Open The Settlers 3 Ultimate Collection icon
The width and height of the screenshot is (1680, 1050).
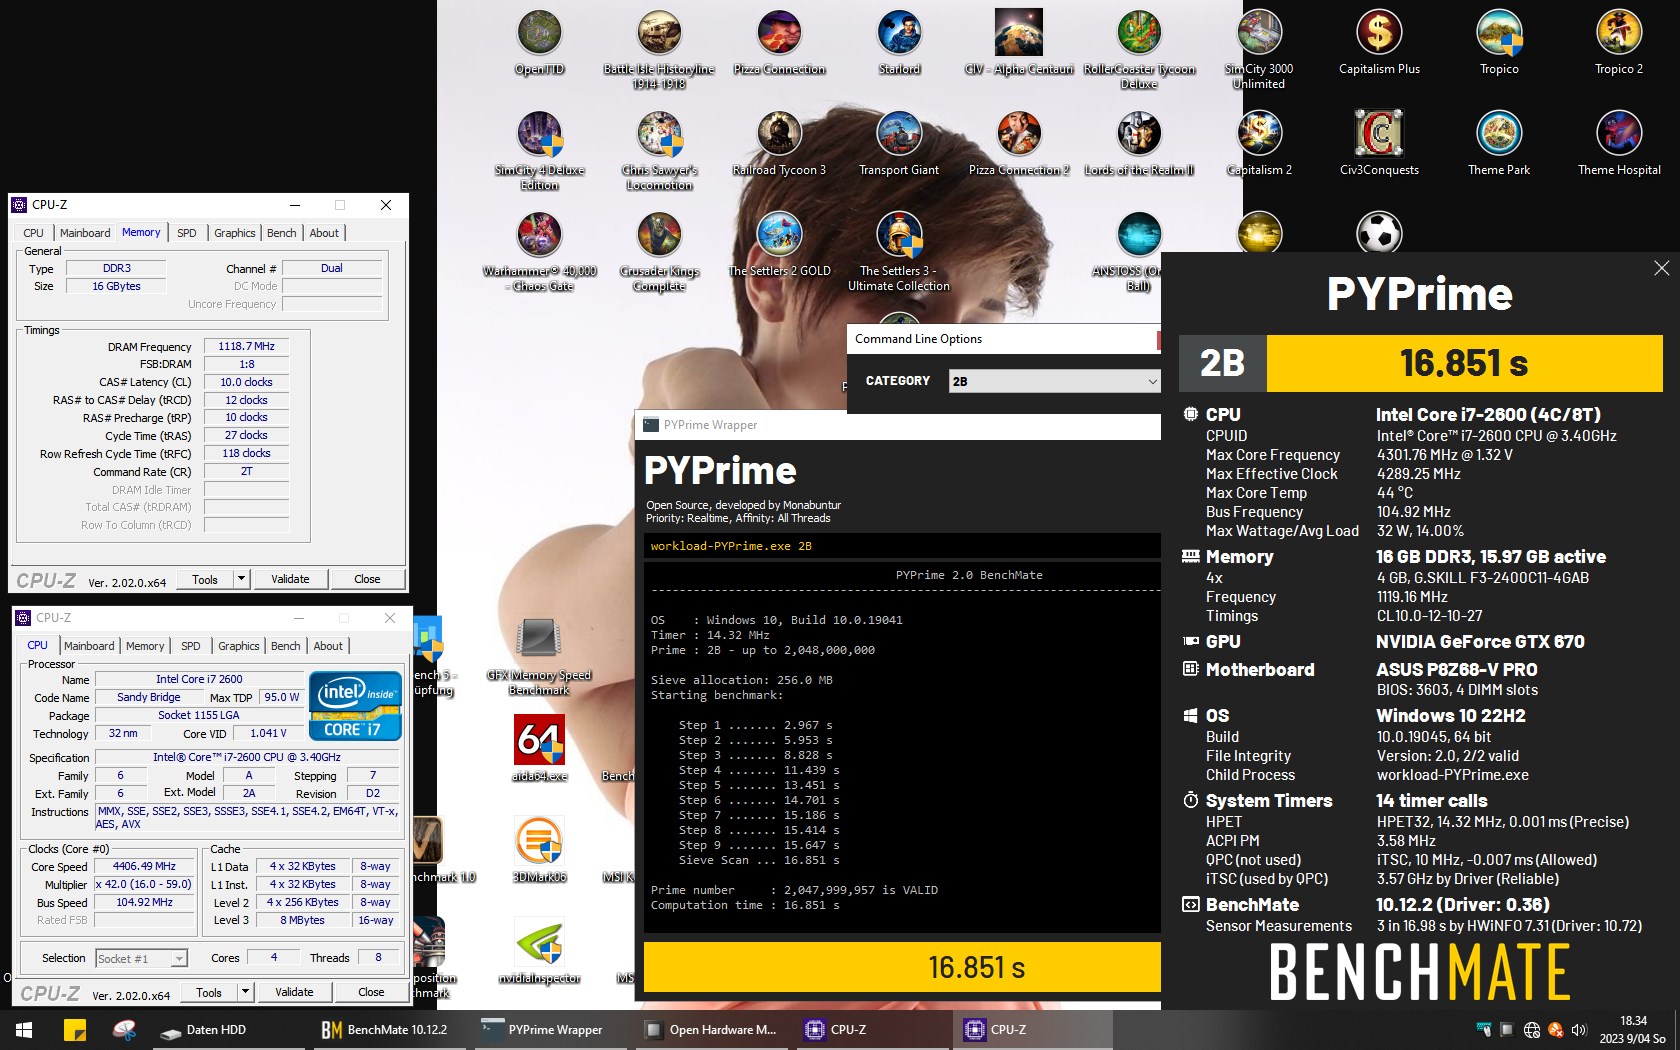click(x=899, y=252)
